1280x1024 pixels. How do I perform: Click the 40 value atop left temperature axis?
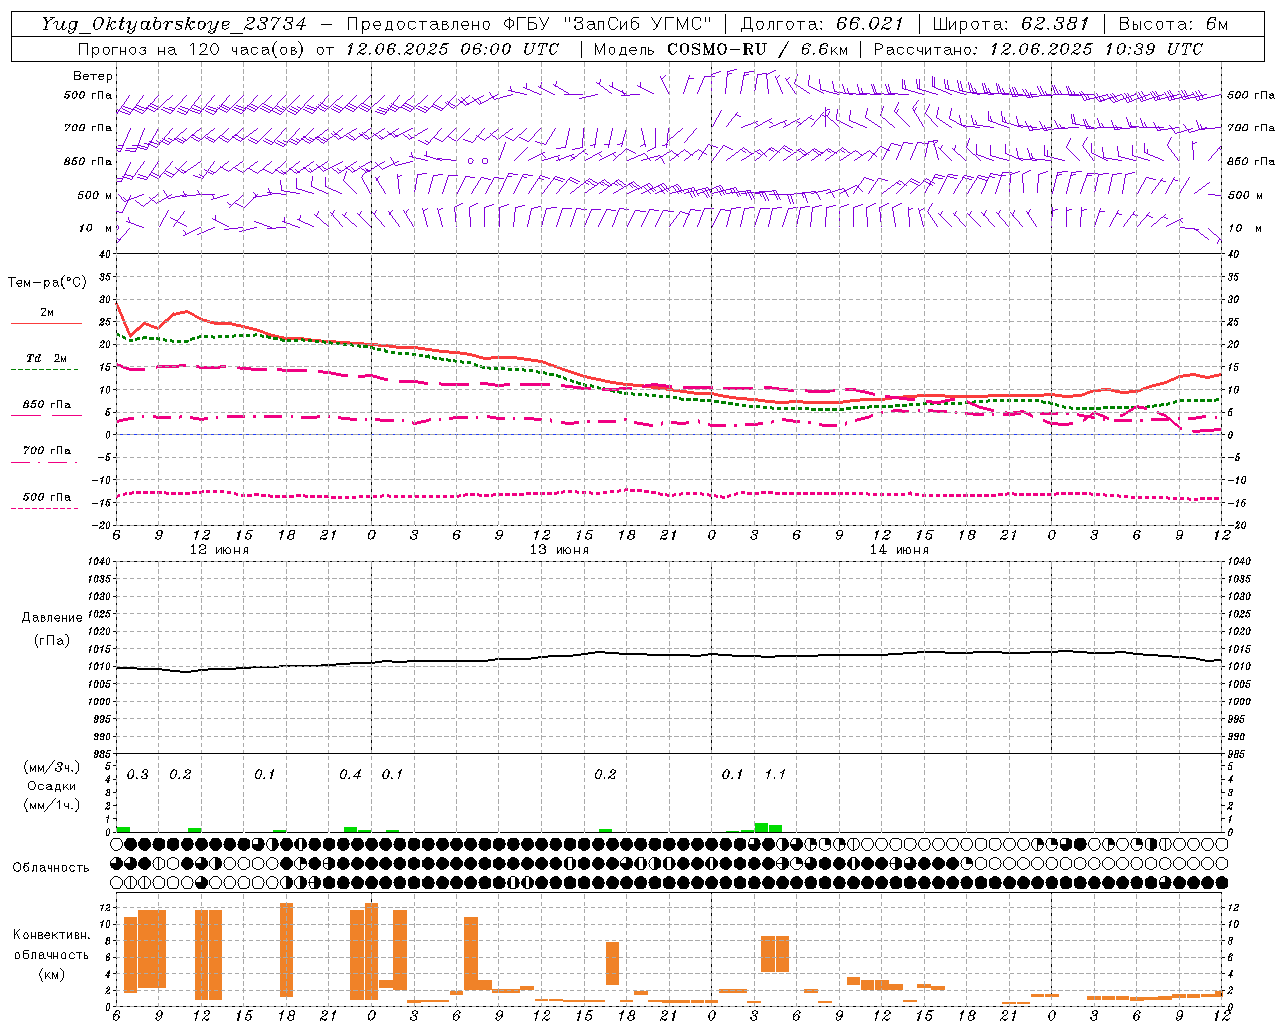point(104,255)
